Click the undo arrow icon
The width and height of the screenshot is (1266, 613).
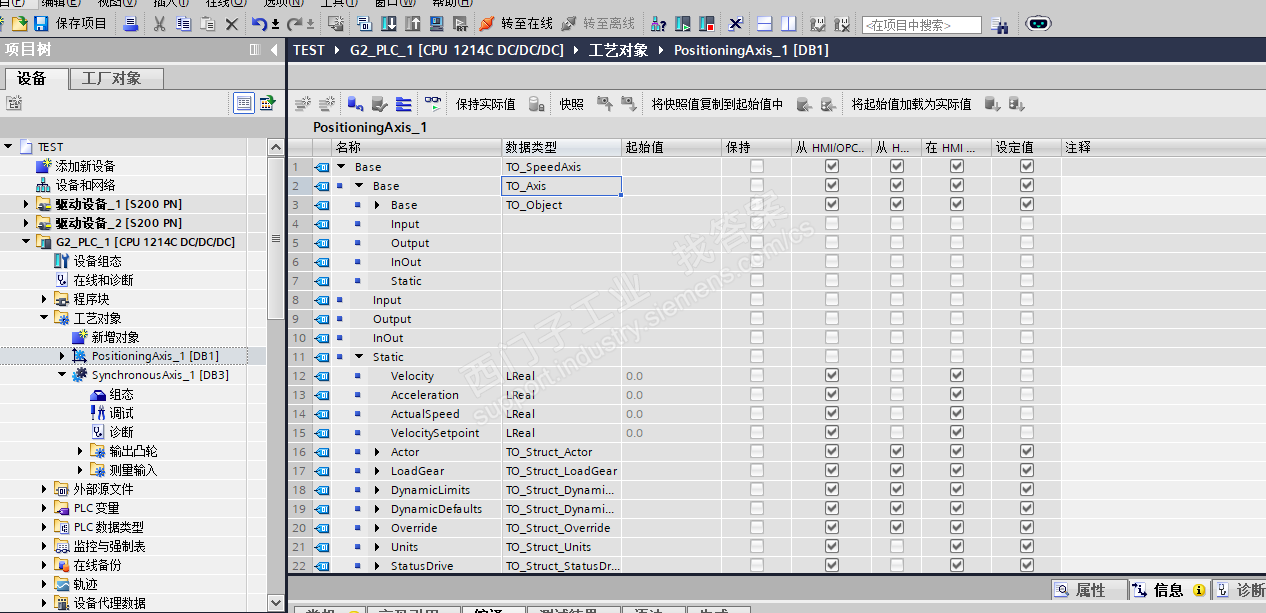260,23
